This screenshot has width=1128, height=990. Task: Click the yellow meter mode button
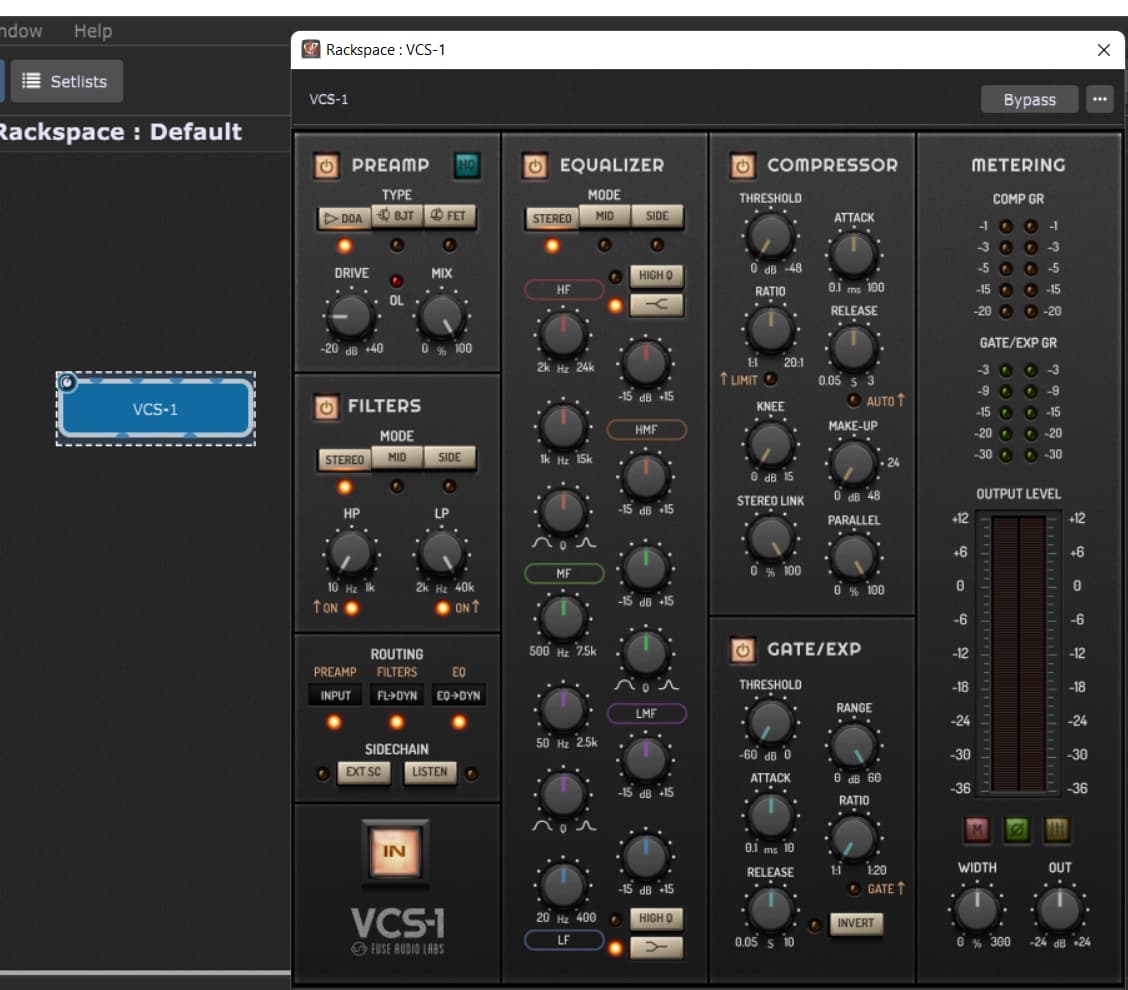pos(1057,830)
